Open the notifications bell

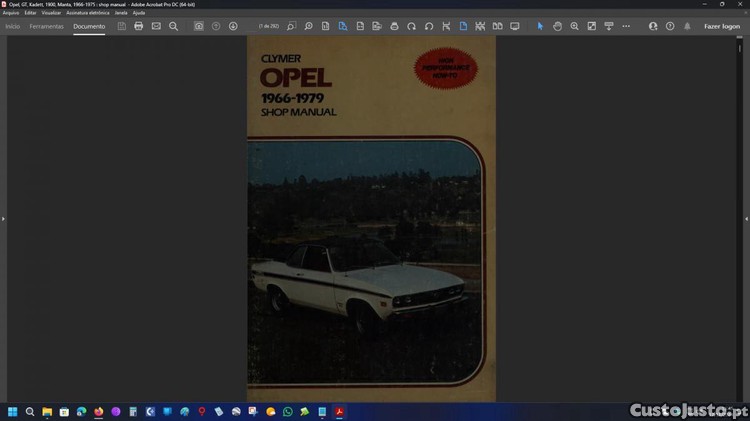[687, 26]
